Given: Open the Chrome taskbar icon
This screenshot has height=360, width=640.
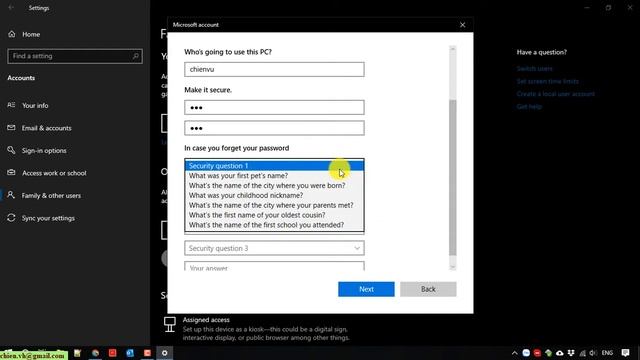Looking at the screenshot, I should pos(95,353).
